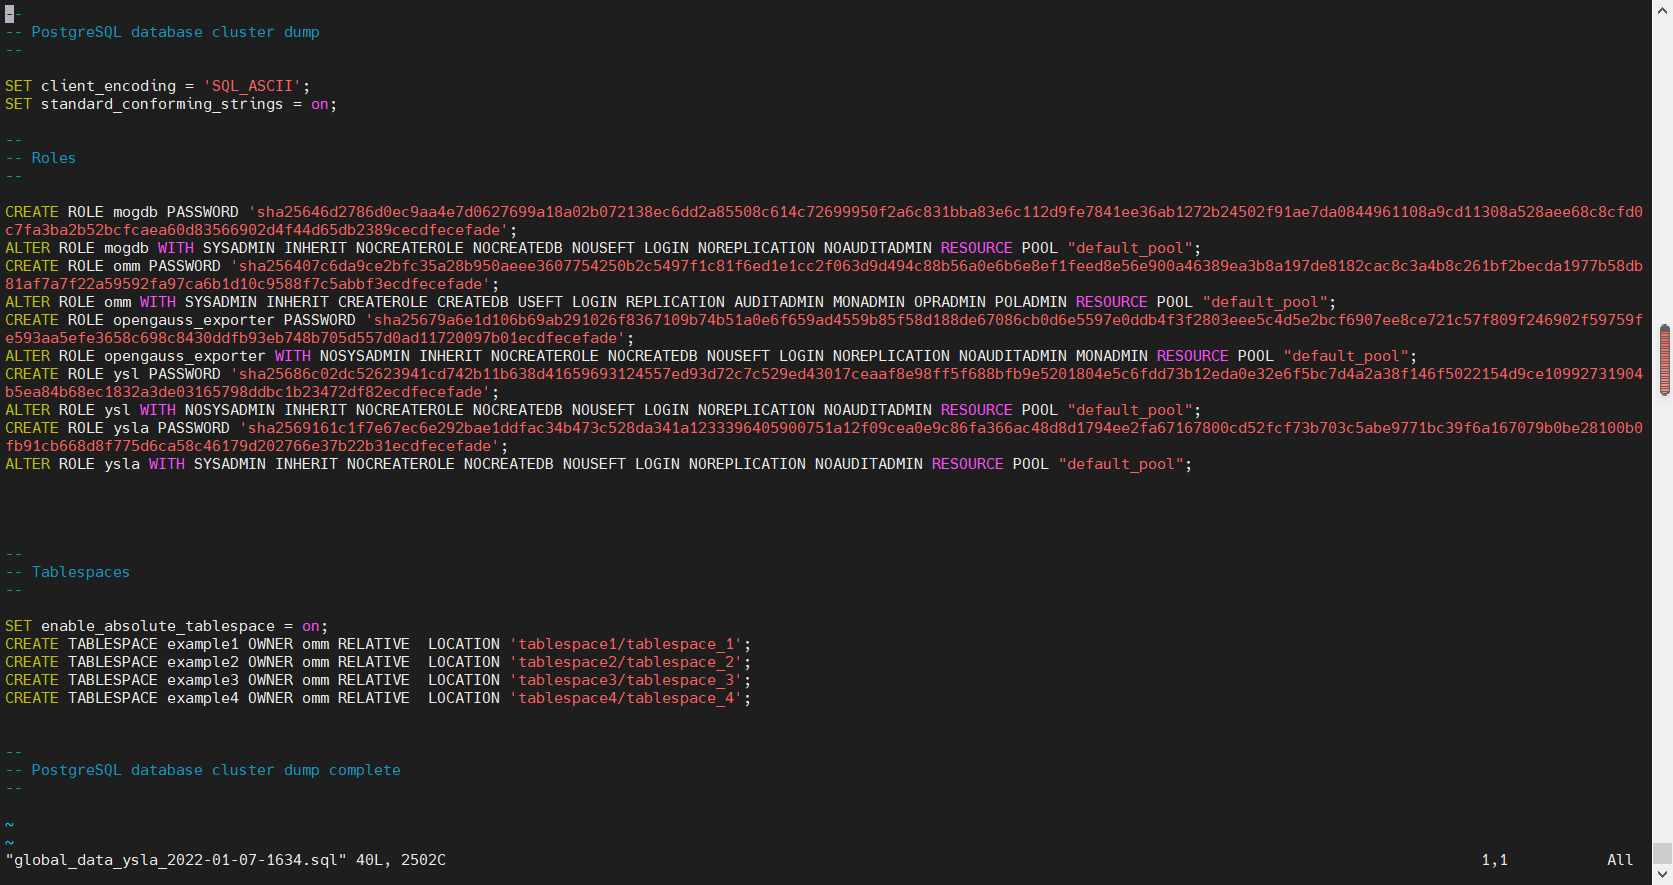Click the word client_encoding
Image resolution: width=1673 pixels, height=885 pixels.
[x=108, y=86]
